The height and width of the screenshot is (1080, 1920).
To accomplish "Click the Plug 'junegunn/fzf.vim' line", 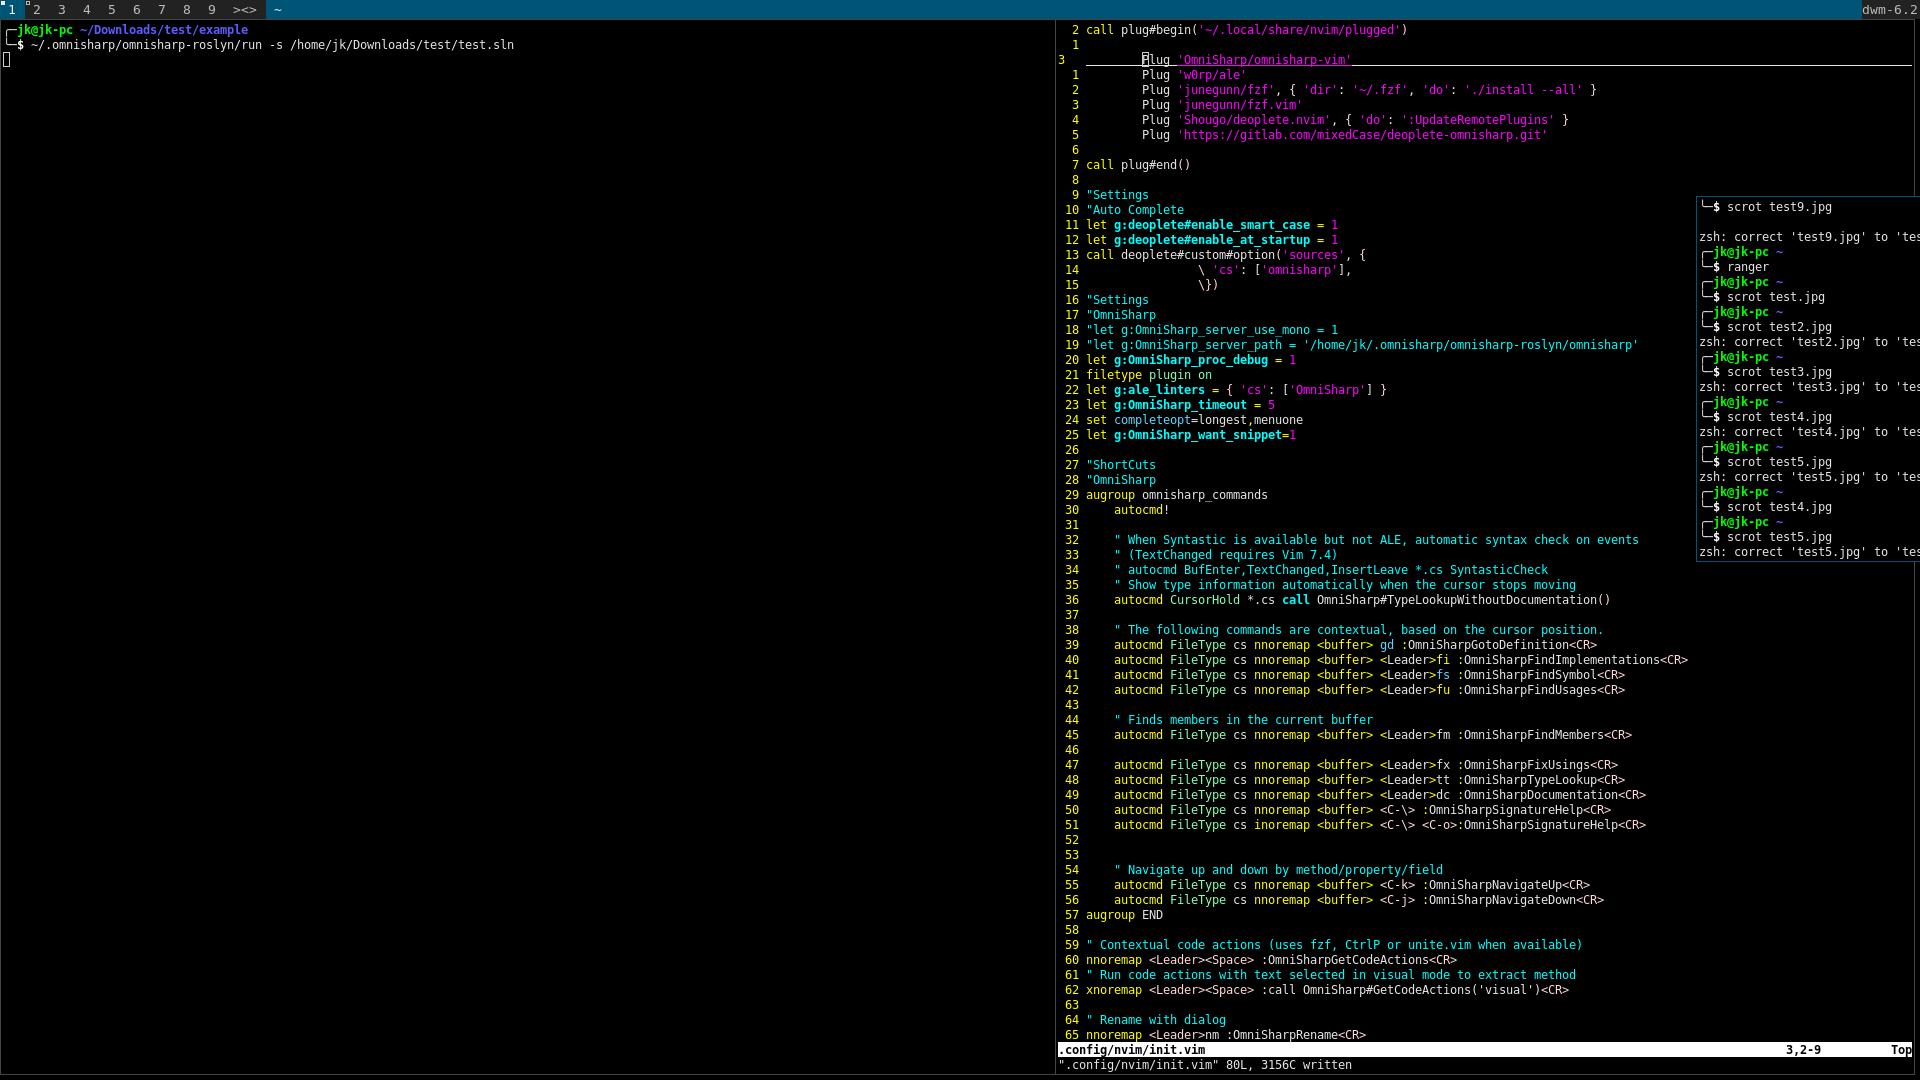I will coord(1222,105).
